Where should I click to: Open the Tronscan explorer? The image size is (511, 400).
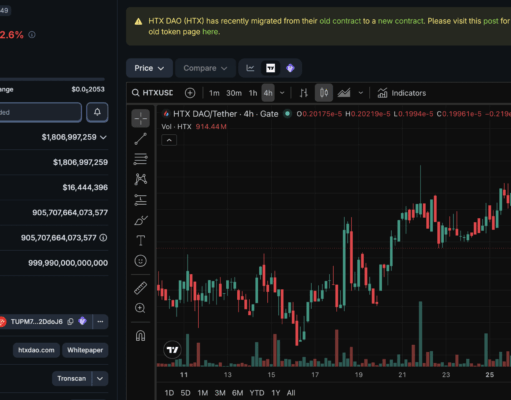pos(72,378)
